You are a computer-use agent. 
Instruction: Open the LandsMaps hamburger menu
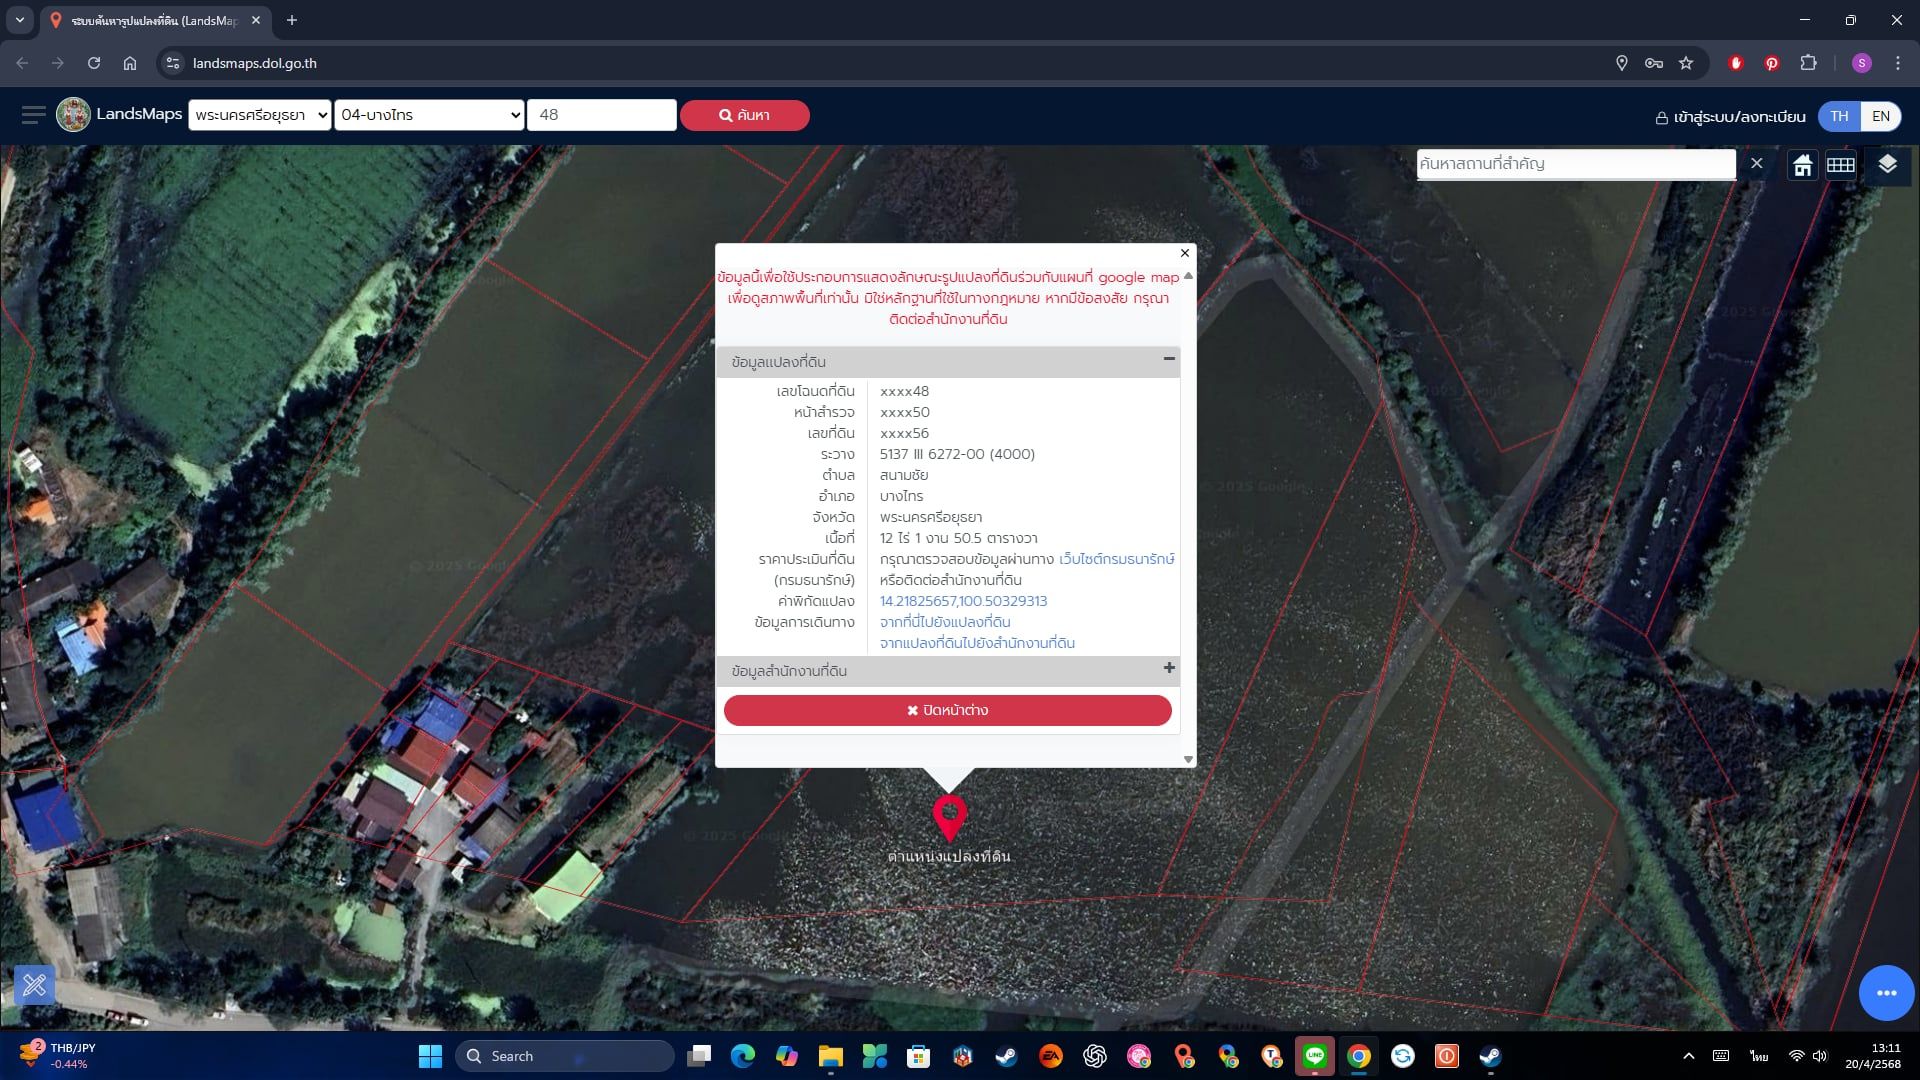click(x=33, y=115)
